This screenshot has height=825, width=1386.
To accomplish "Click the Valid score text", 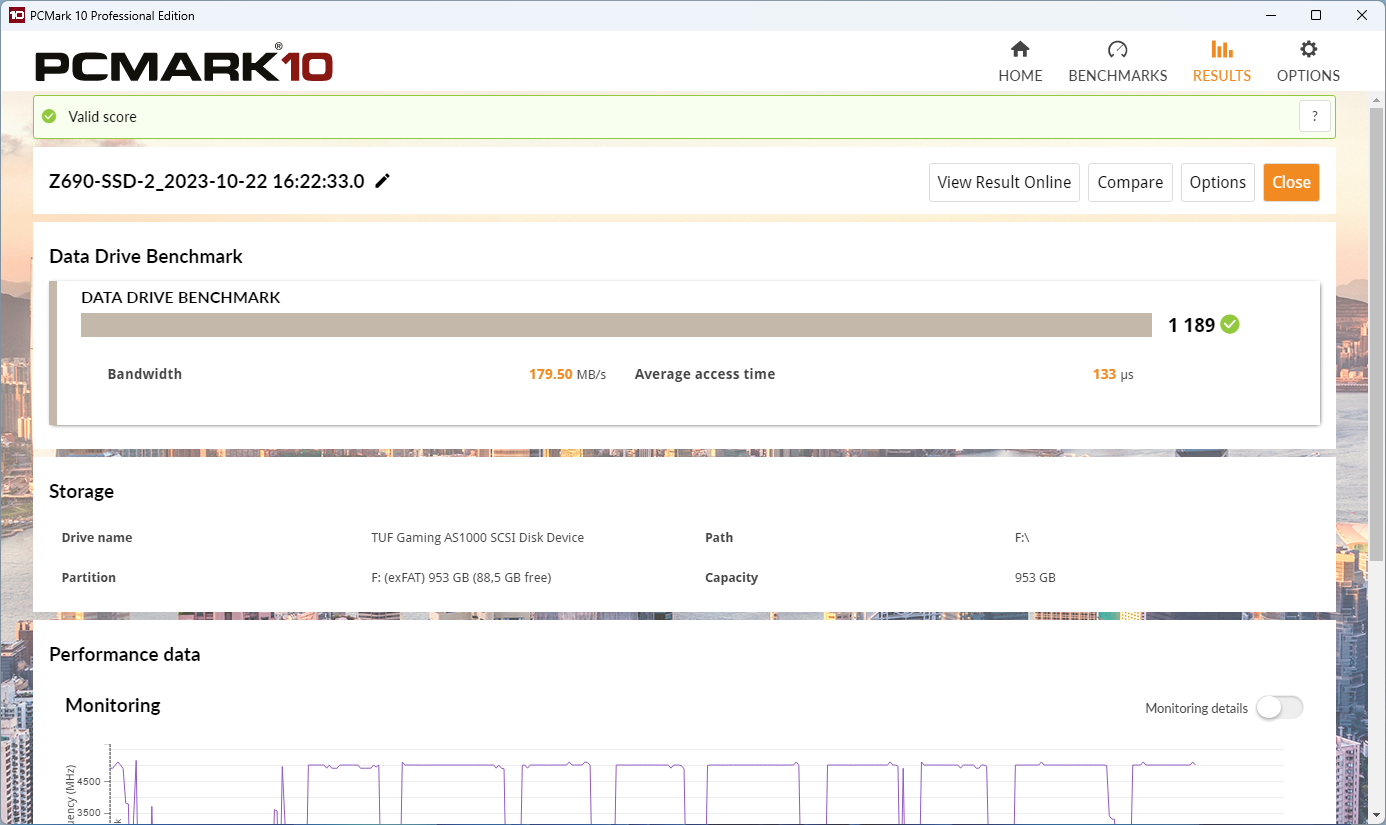I will pos(102,116).
